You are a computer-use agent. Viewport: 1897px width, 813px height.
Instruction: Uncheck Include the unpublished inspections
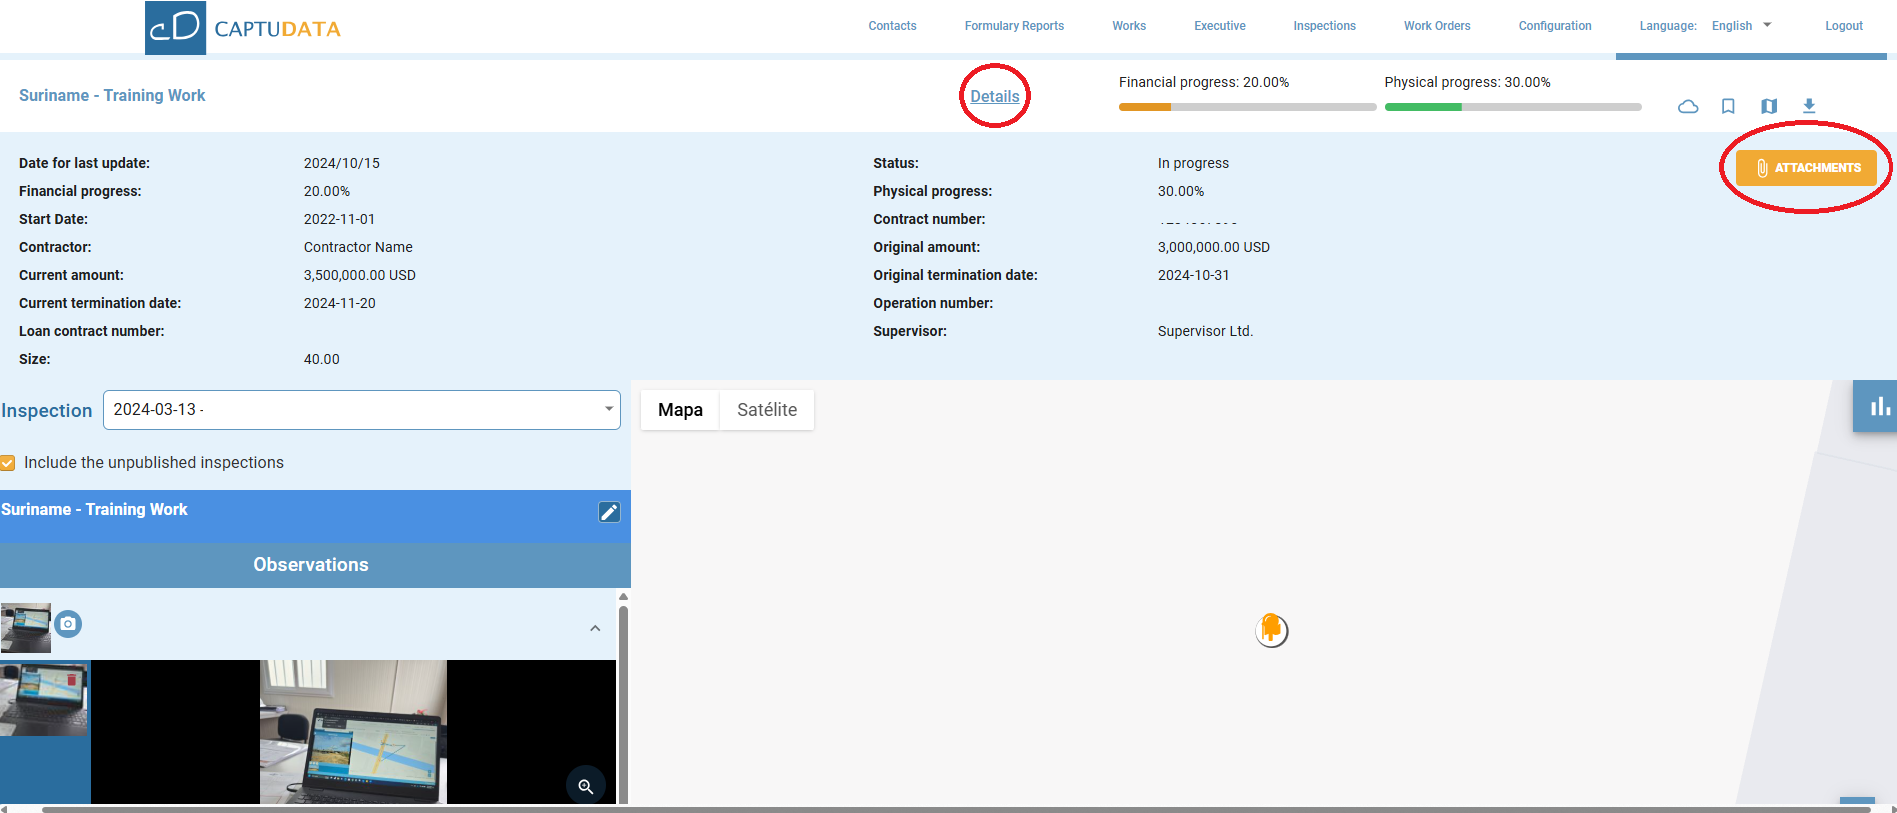8,463
